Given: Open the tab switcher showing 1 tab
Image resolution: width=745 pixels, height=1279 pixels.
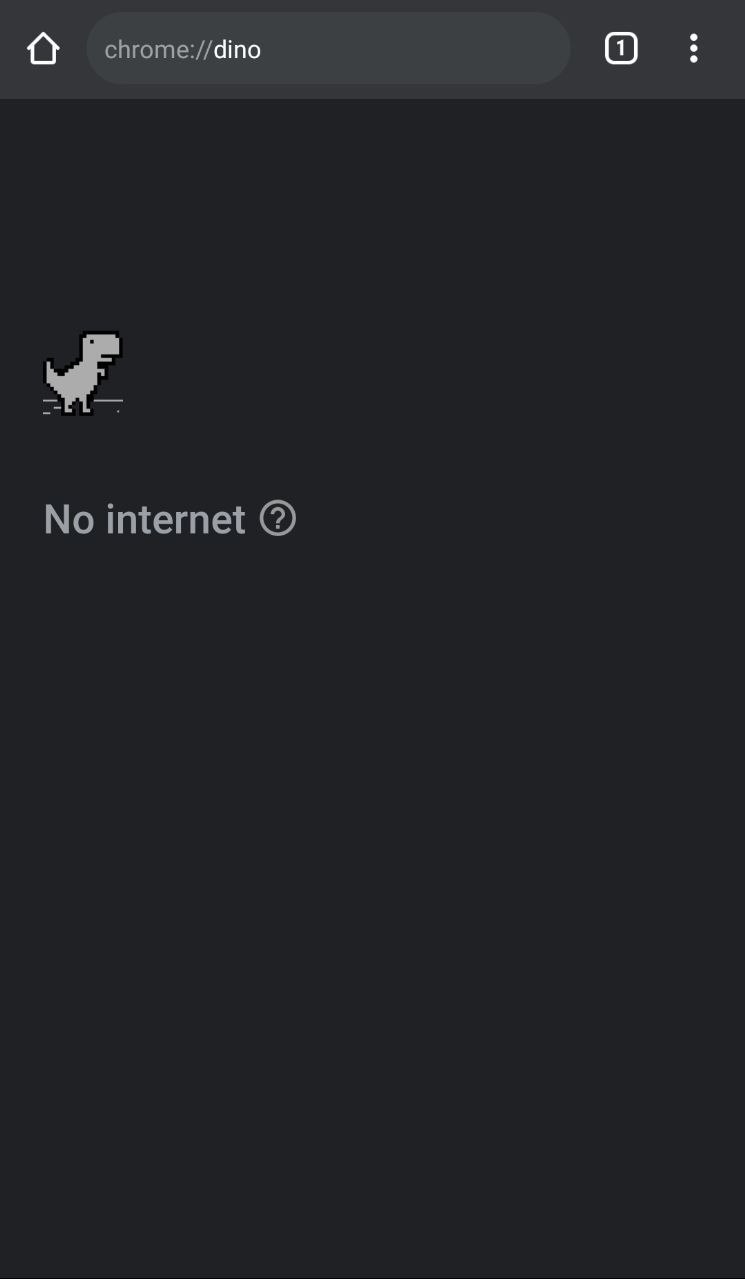Looking at the screenshot, I should pos(620,48).
